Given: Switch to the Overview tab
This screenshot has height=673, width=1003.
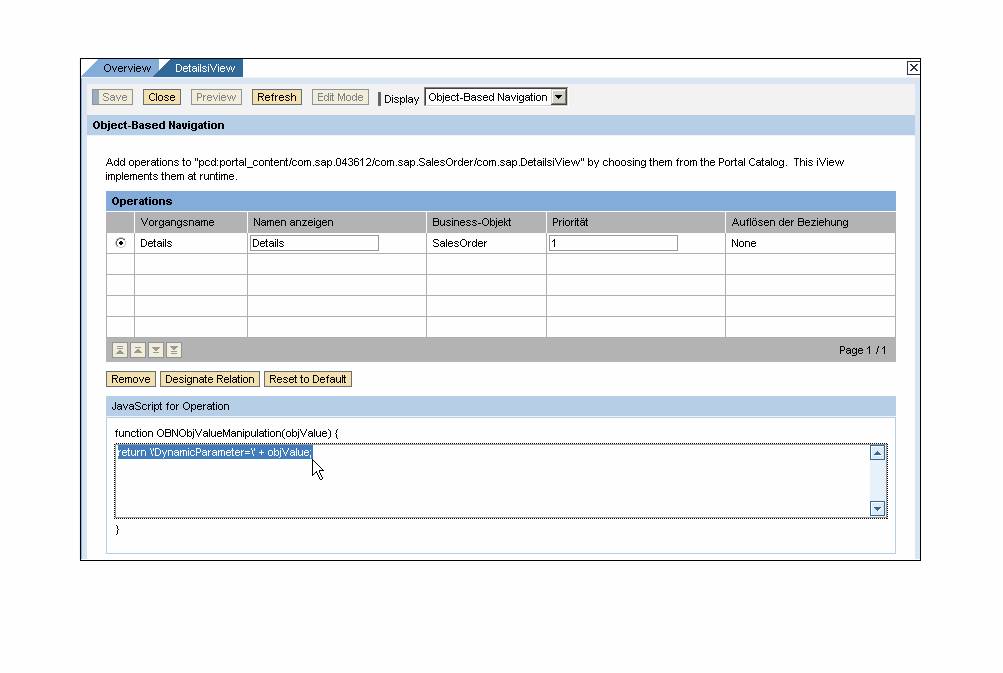Looking at the screenshot, I should point(126,68).
